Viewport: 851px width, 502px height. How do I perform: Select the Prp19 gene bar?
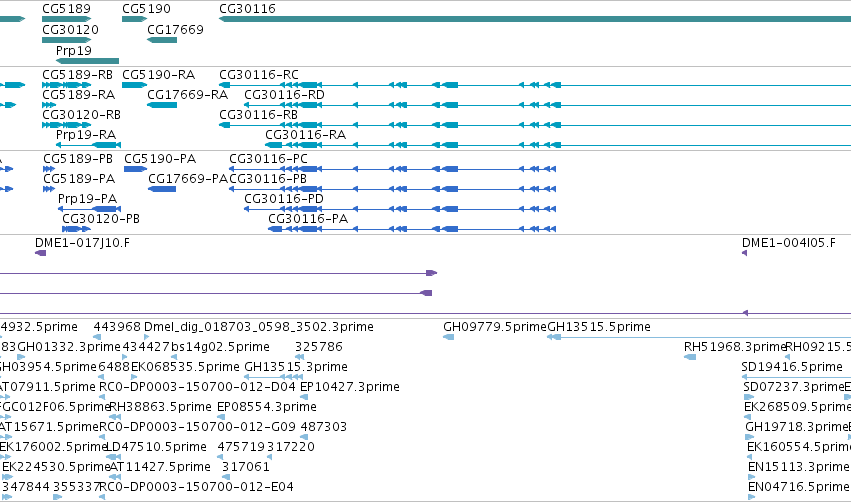(x=87, y=61)
